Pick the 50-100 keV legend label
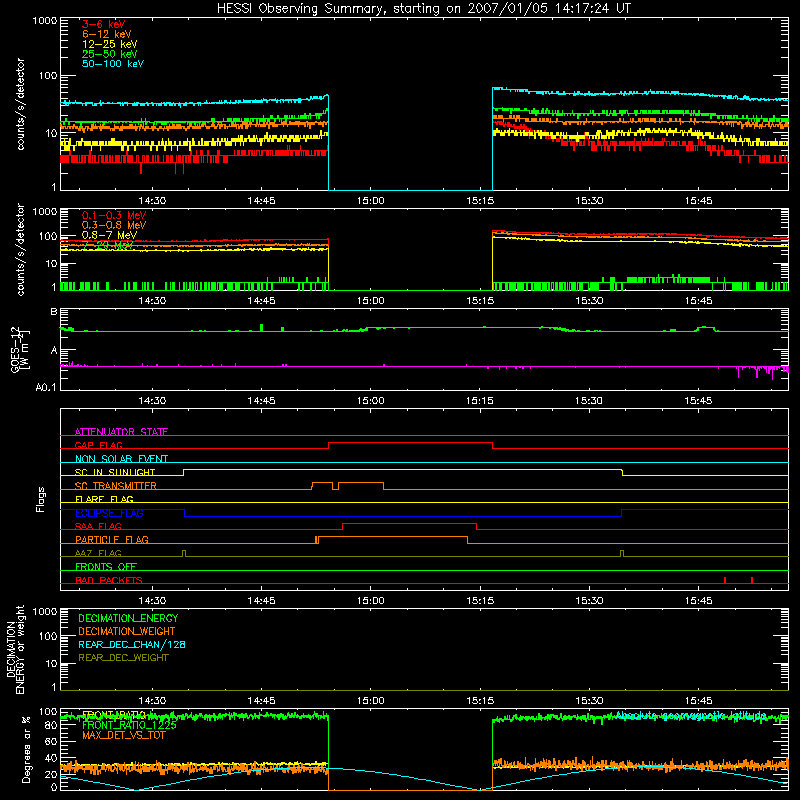Screen dimensions: 800x800 (x=113, y=64)
